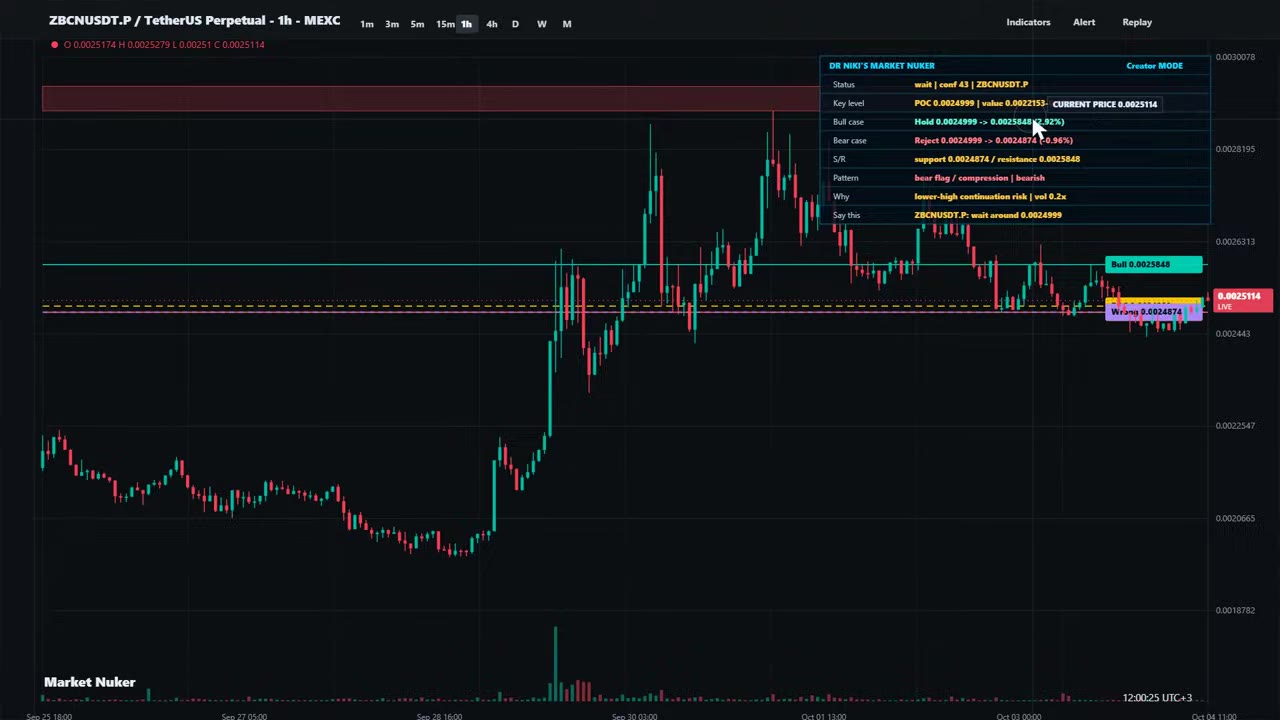Viewport: 1280px width, 720px height.
Task: Click the red dot beside the OHLC values
Action: click(54, 44)
